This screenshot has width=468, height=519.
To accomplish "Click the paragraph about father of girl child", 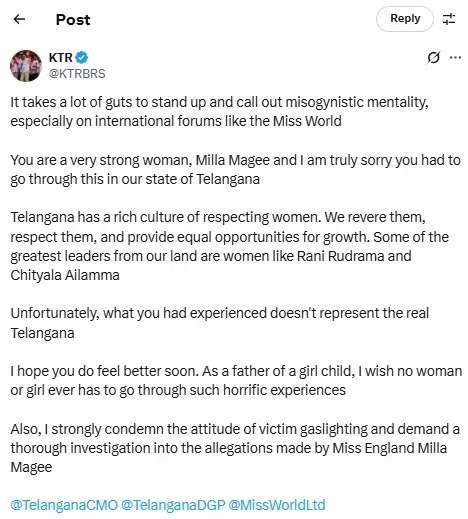I will click(236, 381).
